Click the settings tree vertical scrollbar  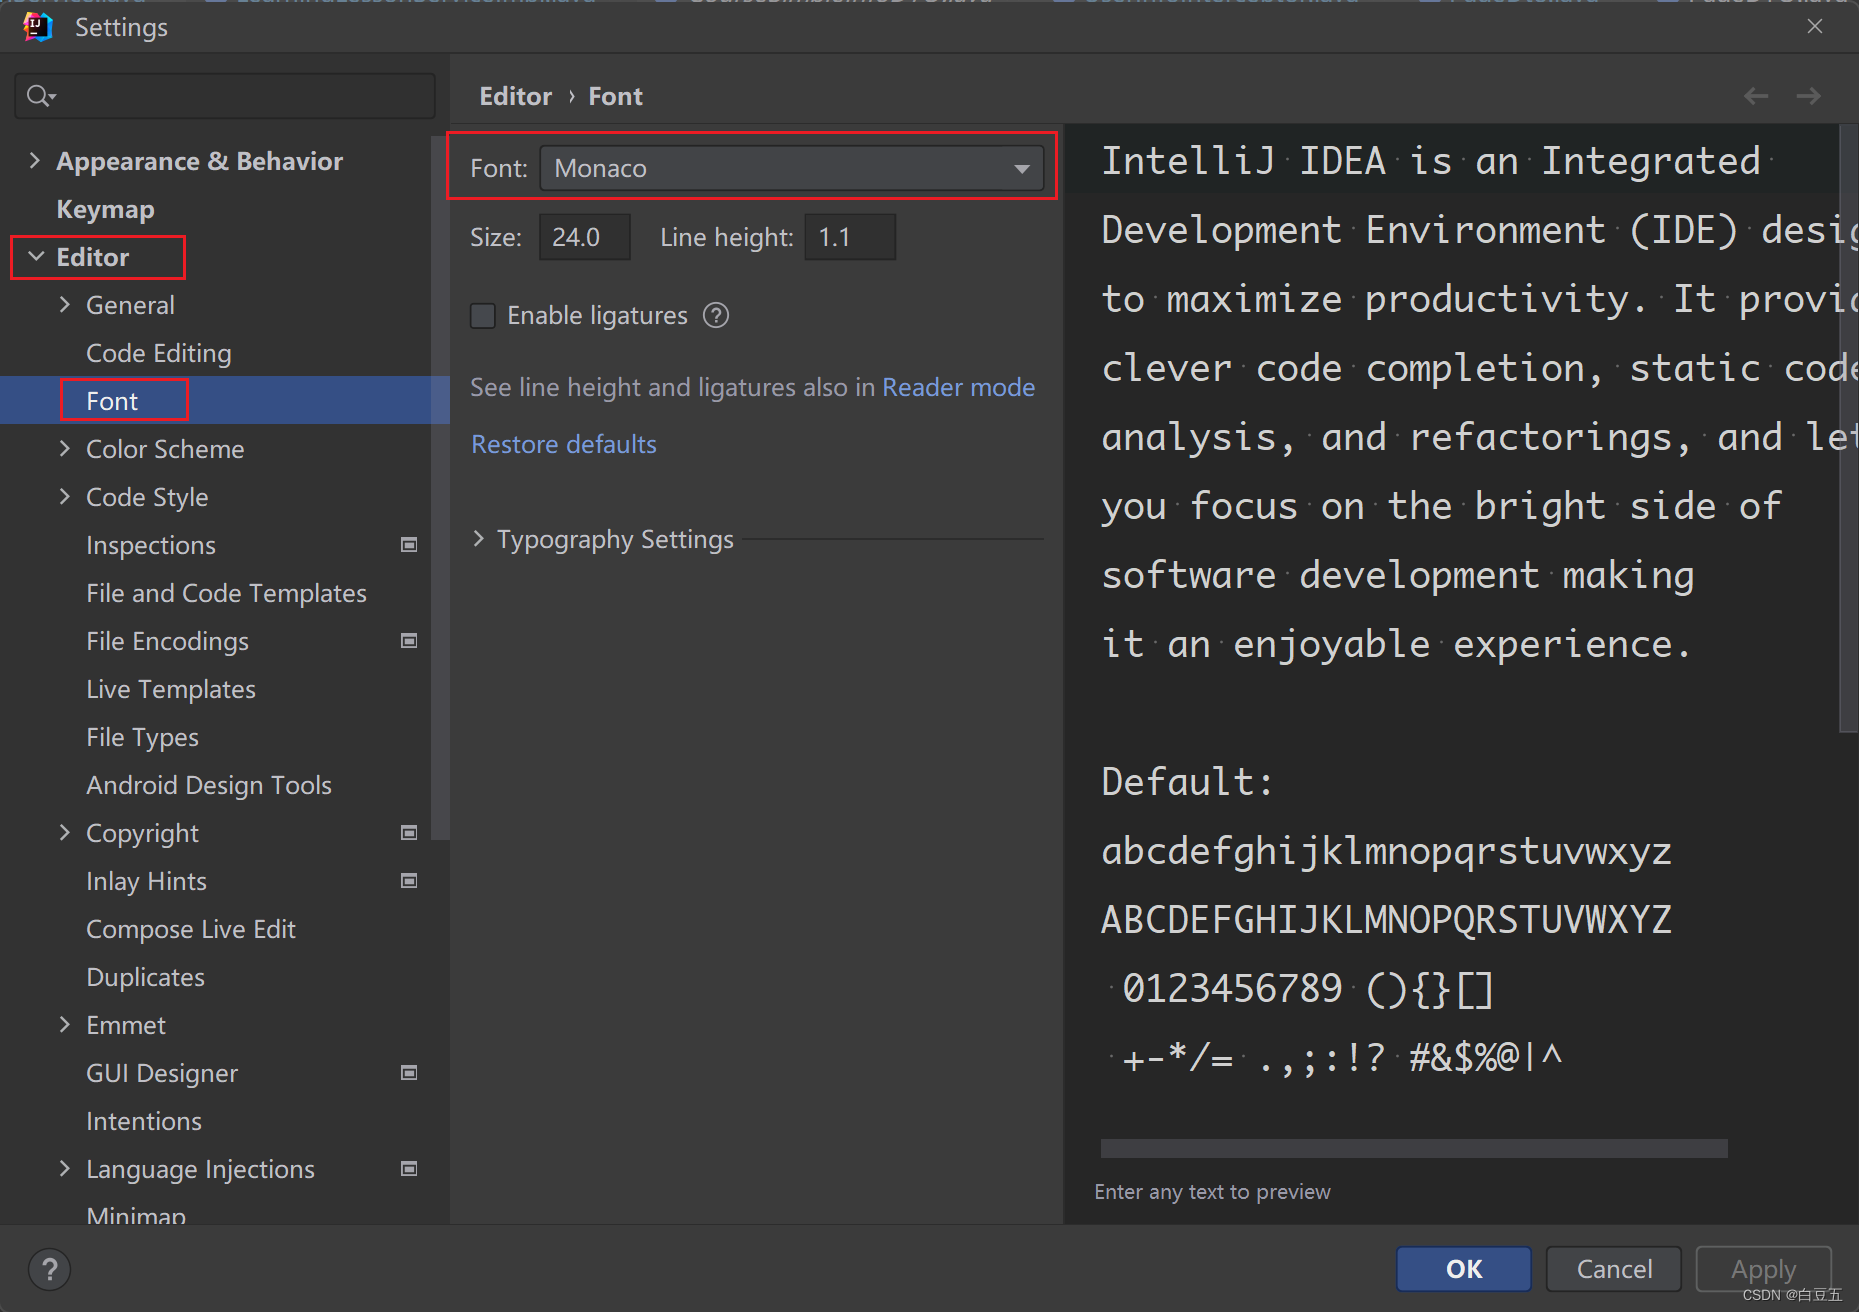[440, 487]
